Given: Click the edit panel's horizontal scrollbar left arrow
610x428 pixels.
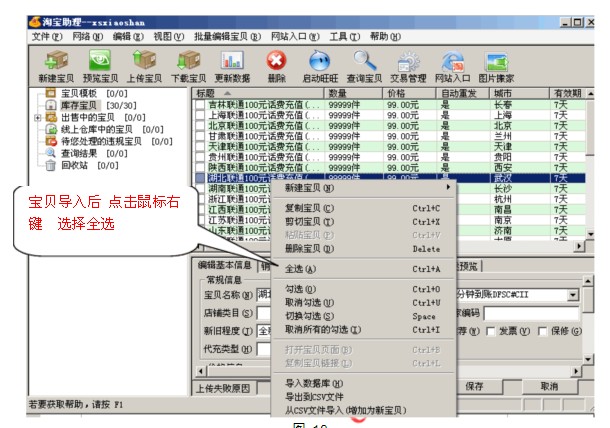Looking at the screenshot, I should (x=201, y=371).
